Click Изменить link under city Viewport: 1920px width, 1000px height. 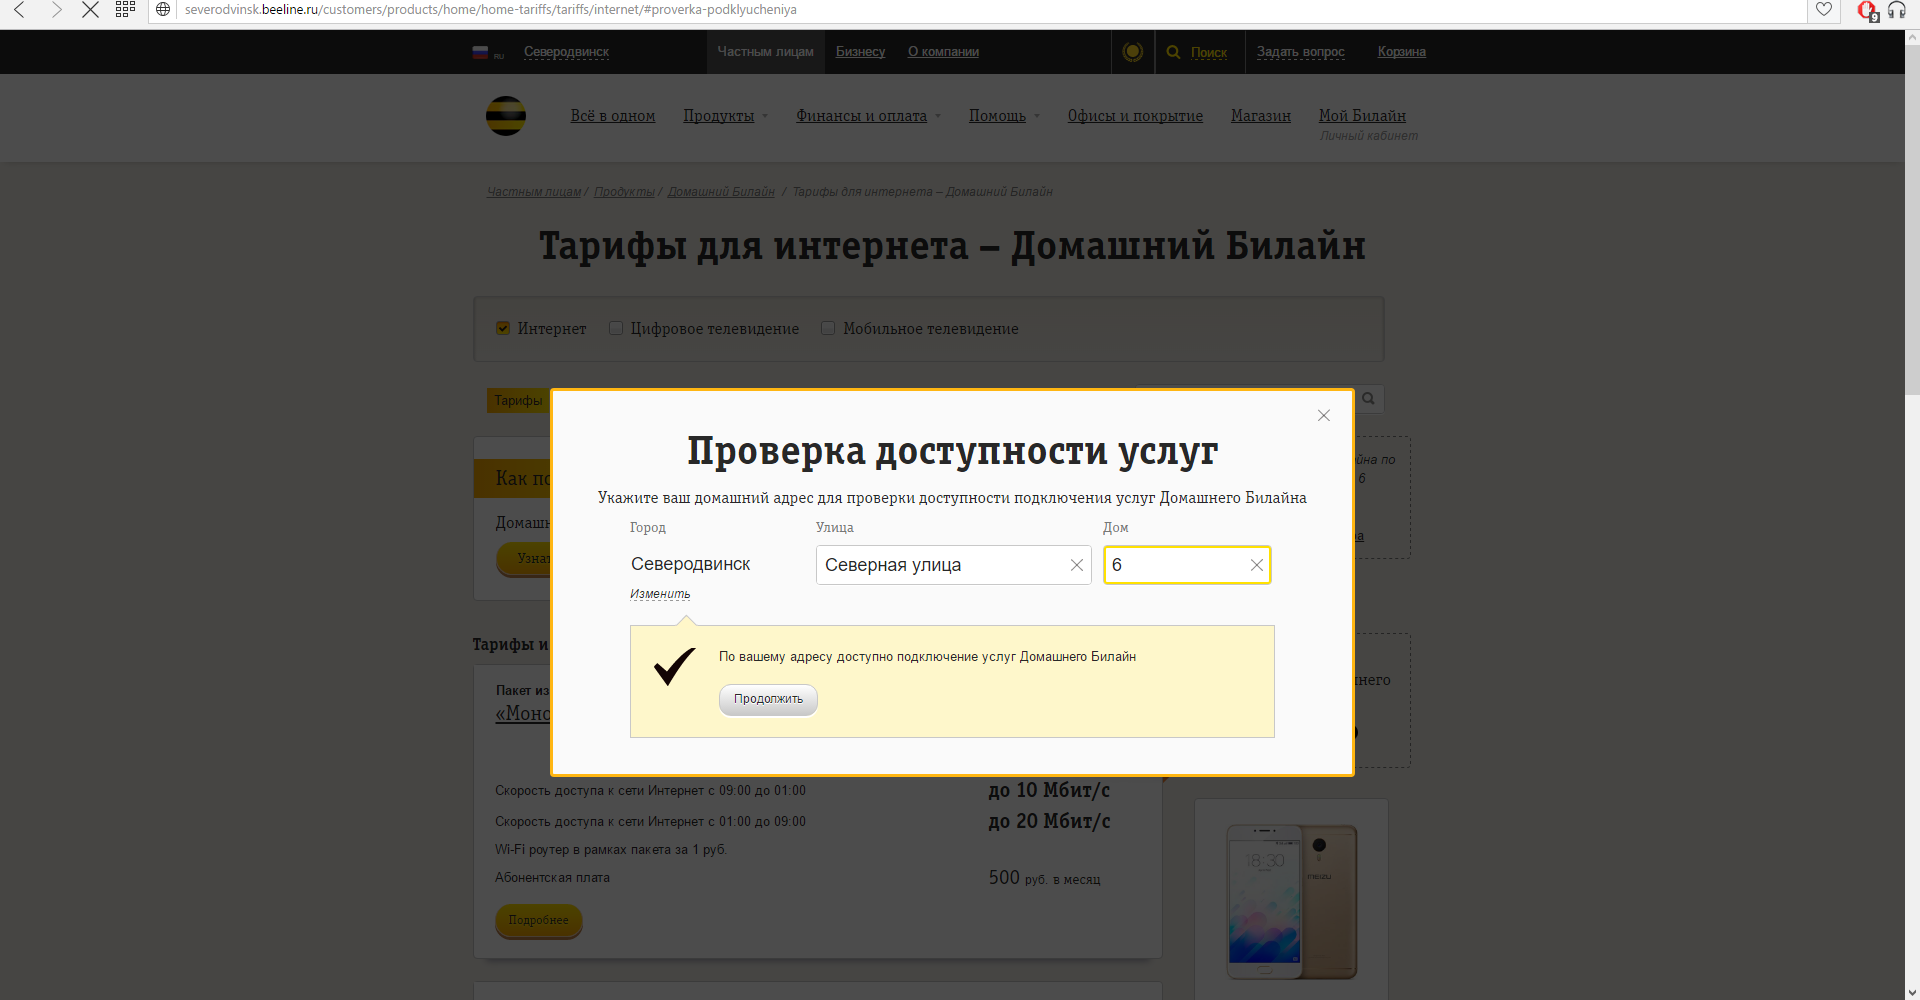[660, 594]
